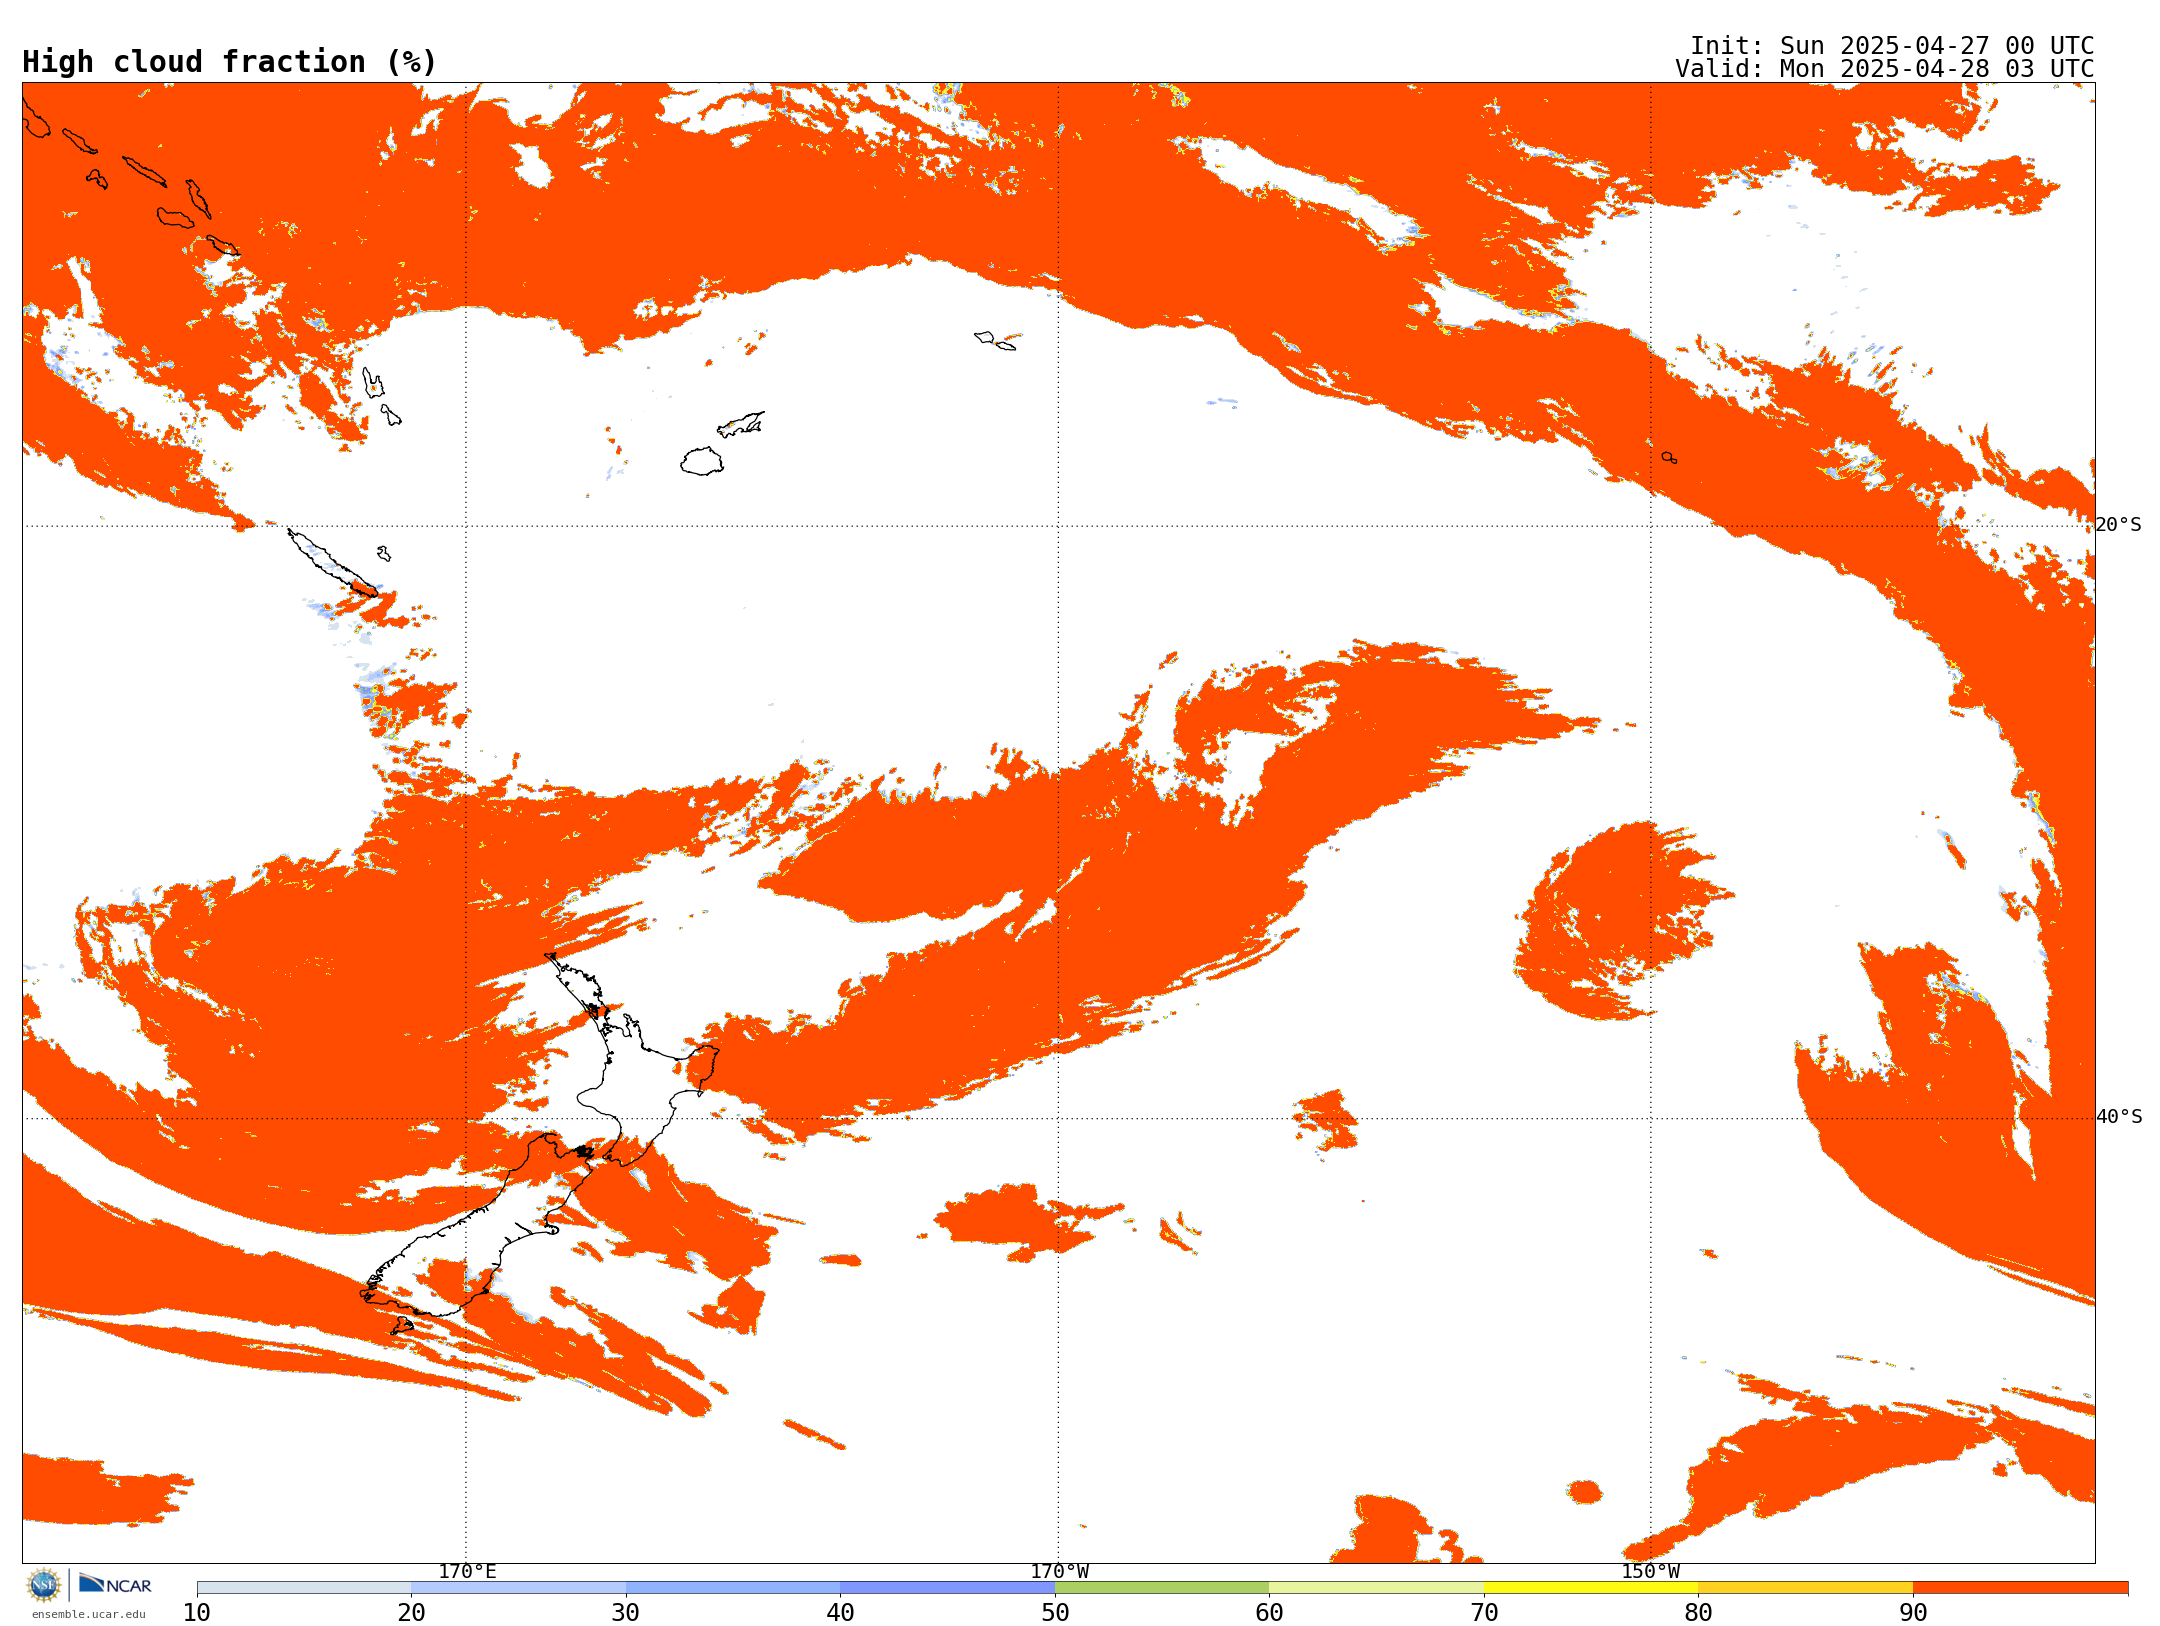This screenshot has height=1626, width=2160.
Task: Pick the periwinkle 40-50 colorbar segment
Action: click(x=948, y=1588)
